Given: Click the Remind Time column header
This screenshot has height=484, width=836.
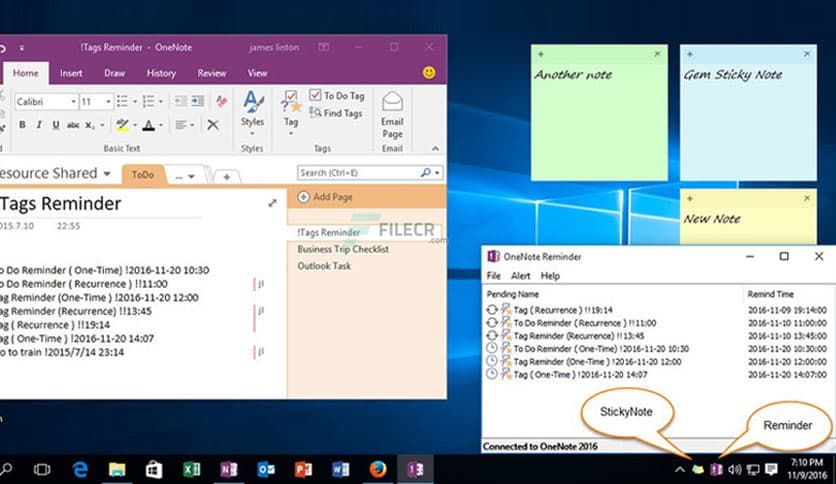Looking at the screenshot, I should (770, 294).
